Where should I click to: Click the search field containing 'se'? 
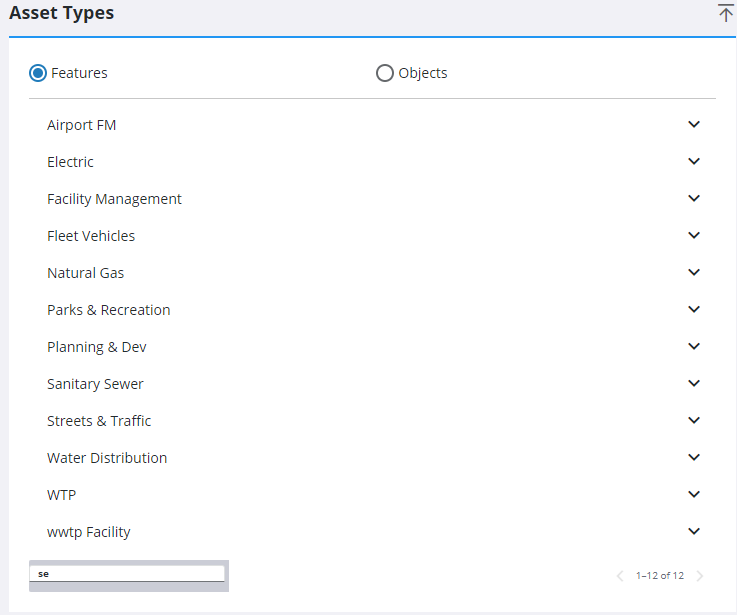[128, 574]
